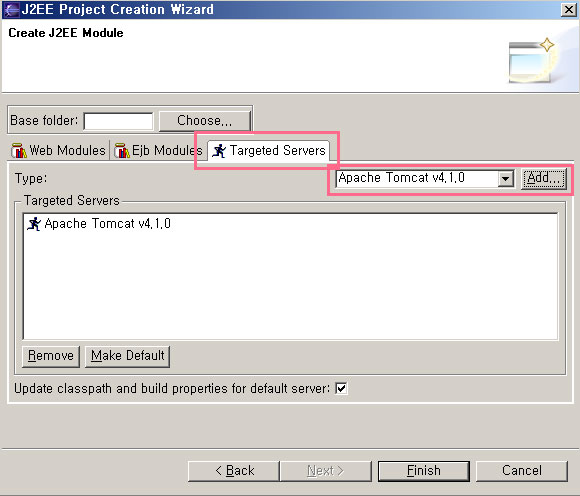Click the Apache Tomcat server icon in list
The height and width of the screenshot is (496, 580).
(34, 224)
